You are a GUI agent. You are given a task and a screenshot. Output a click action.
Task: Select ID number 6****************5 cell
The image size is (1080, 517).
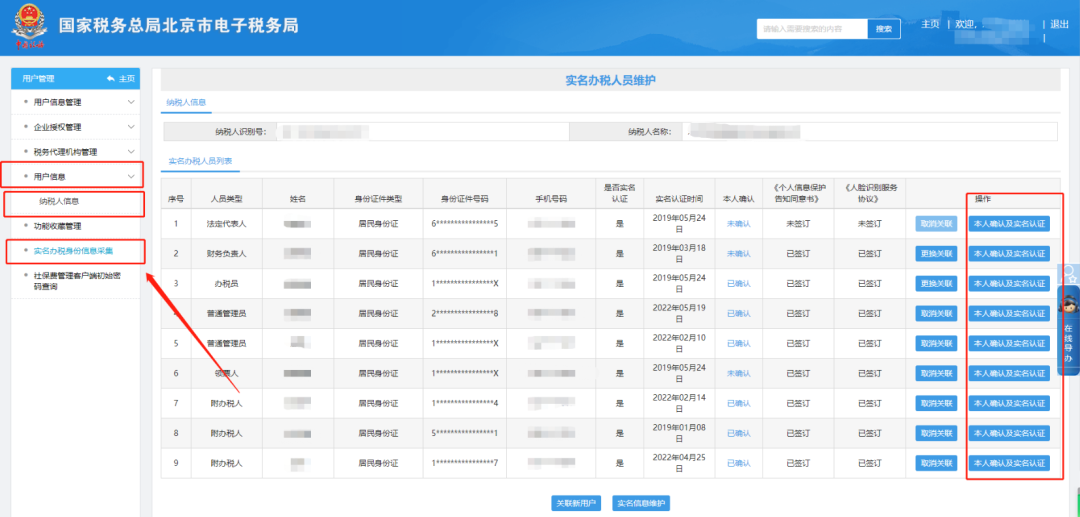point(465,224)
